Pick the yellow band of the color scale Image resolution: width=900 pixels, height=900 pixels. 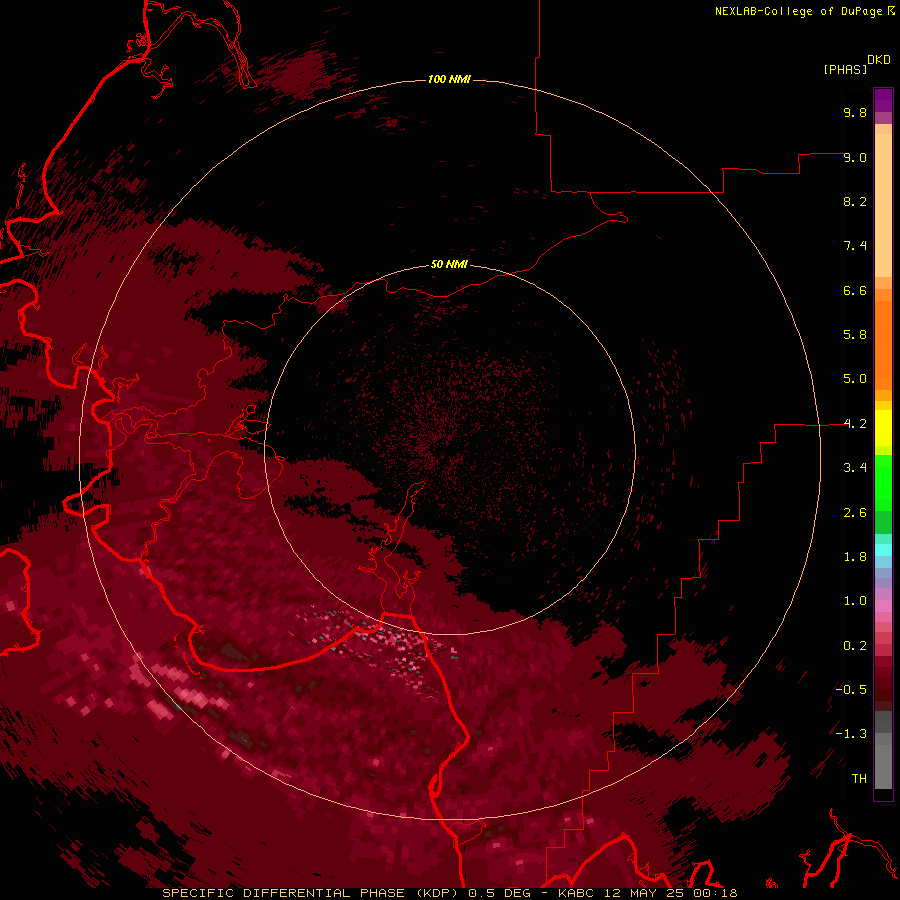tap(883, 428)
